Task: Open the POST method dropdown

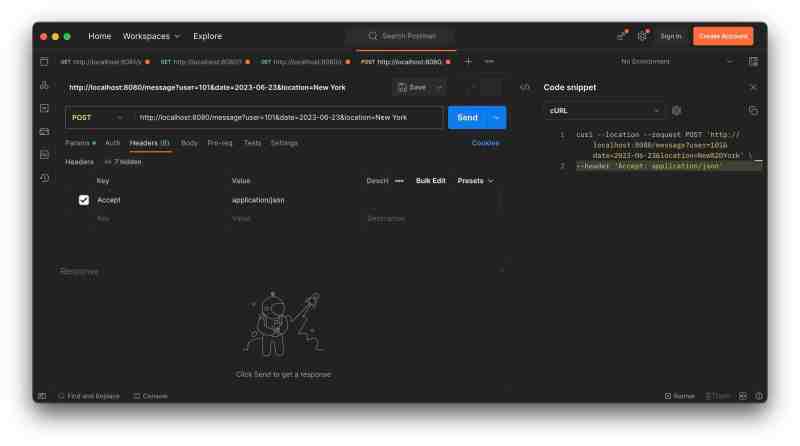Action: point(97,117)
